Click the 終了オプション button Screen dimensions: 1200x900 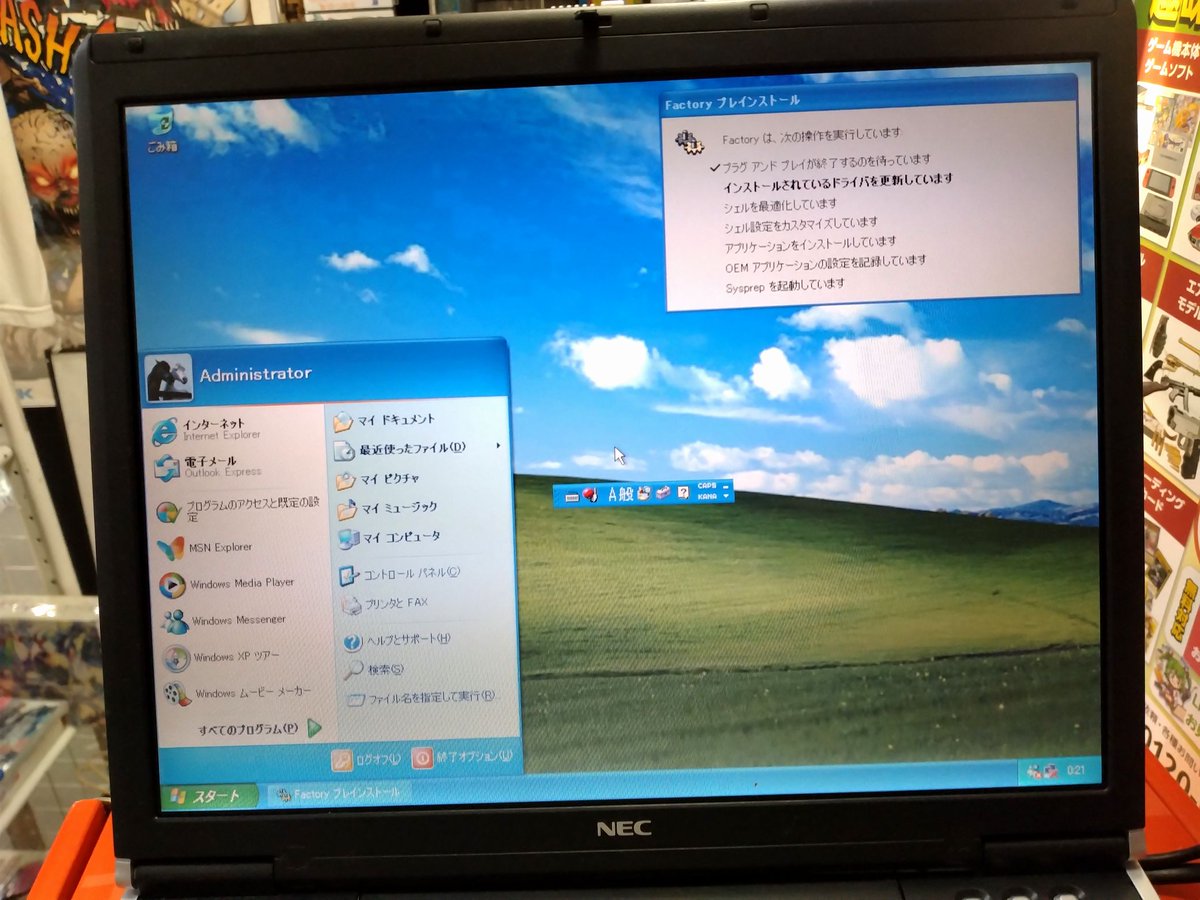click(464, 757)
